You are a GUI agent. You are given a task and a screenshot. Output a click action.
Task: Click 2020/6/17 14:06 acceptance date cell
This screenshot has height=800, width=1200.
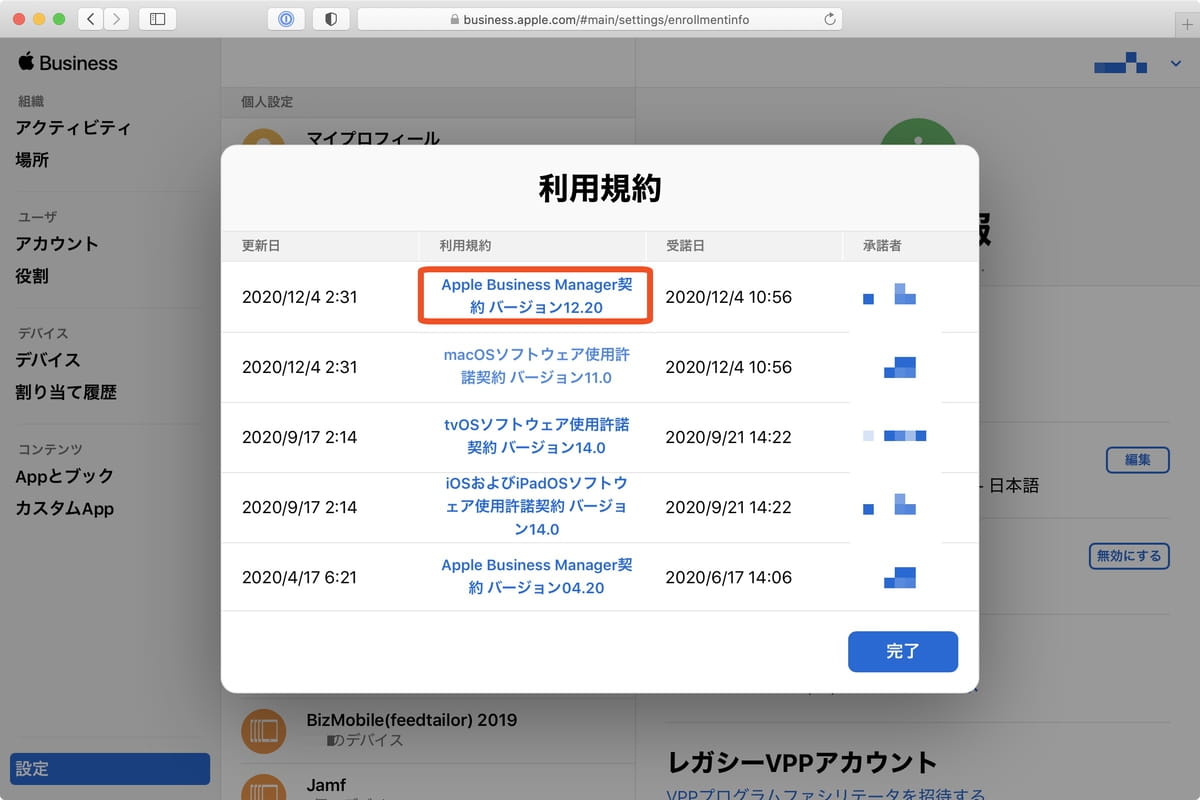pos(728,577)
